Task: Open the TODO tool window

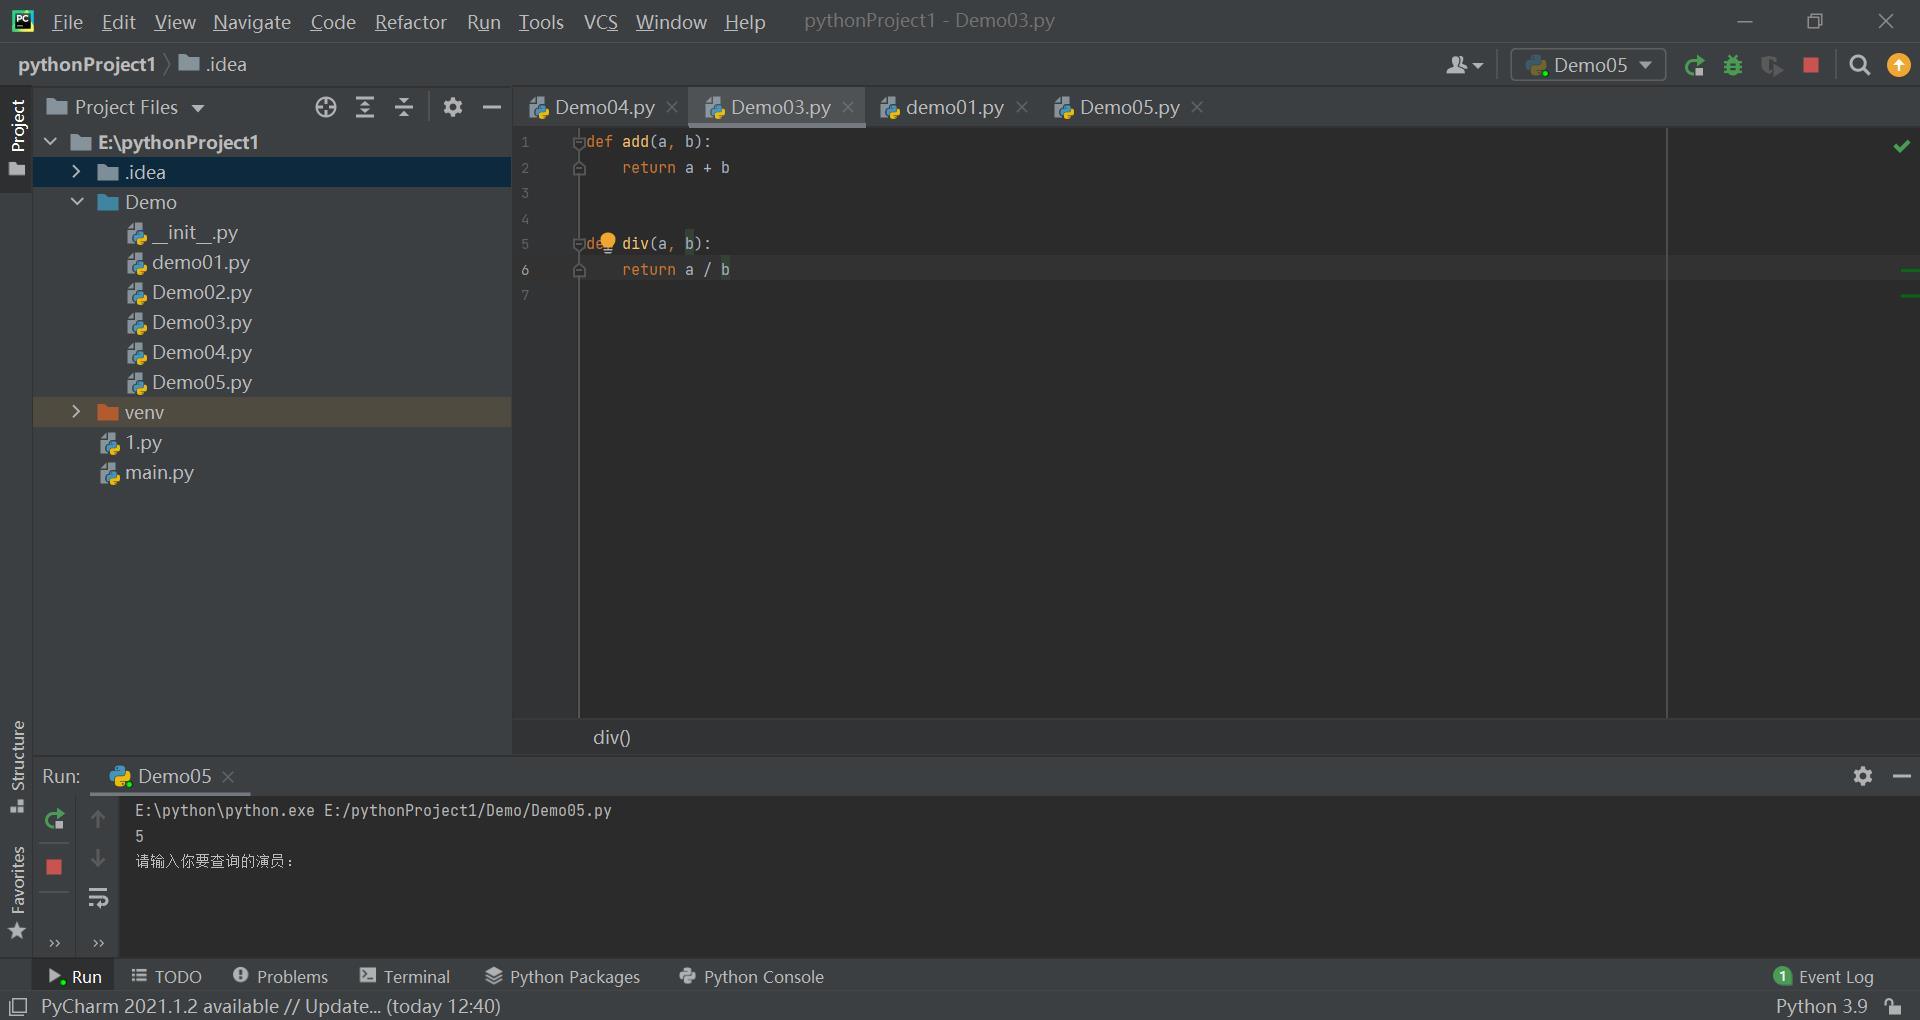Action: (x=166, y=976)
